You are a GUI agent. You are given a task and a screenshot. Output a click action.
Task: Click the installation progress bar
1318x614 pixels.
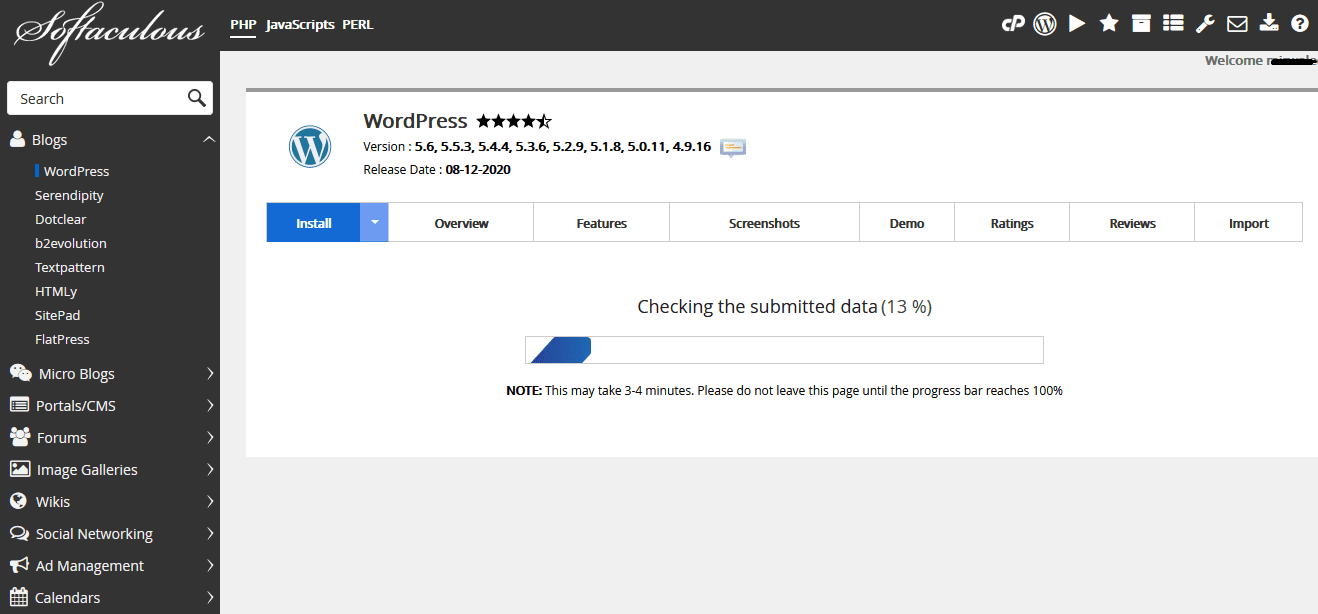[x=784, y=350]
